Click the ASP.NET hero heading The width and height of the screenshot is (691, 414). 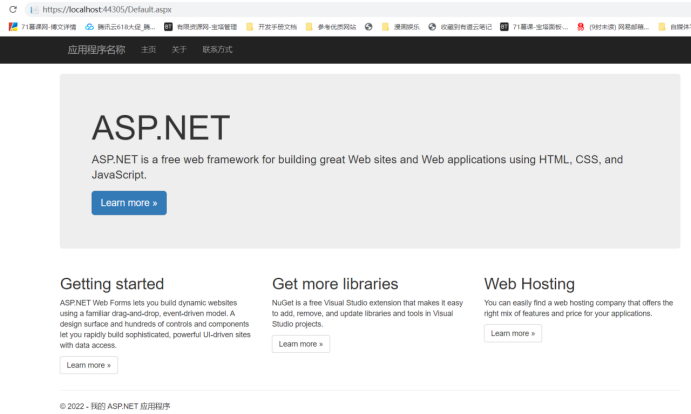(x=160, y=128)
